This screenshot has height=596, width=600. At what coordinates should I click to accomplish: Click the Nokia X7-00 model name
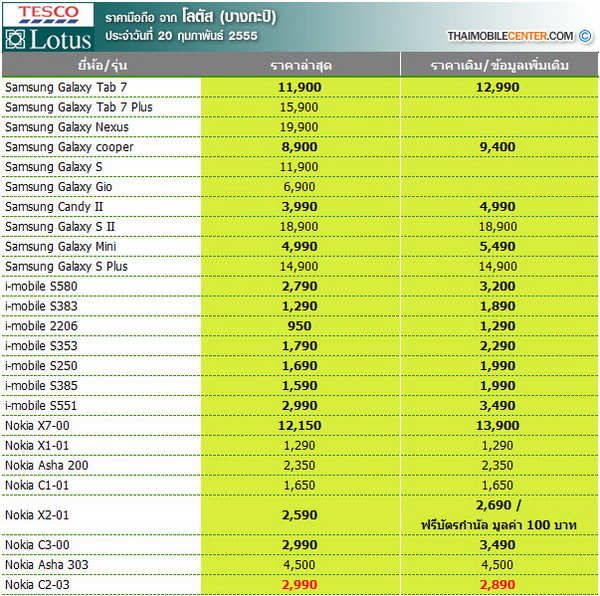[37, 426]
